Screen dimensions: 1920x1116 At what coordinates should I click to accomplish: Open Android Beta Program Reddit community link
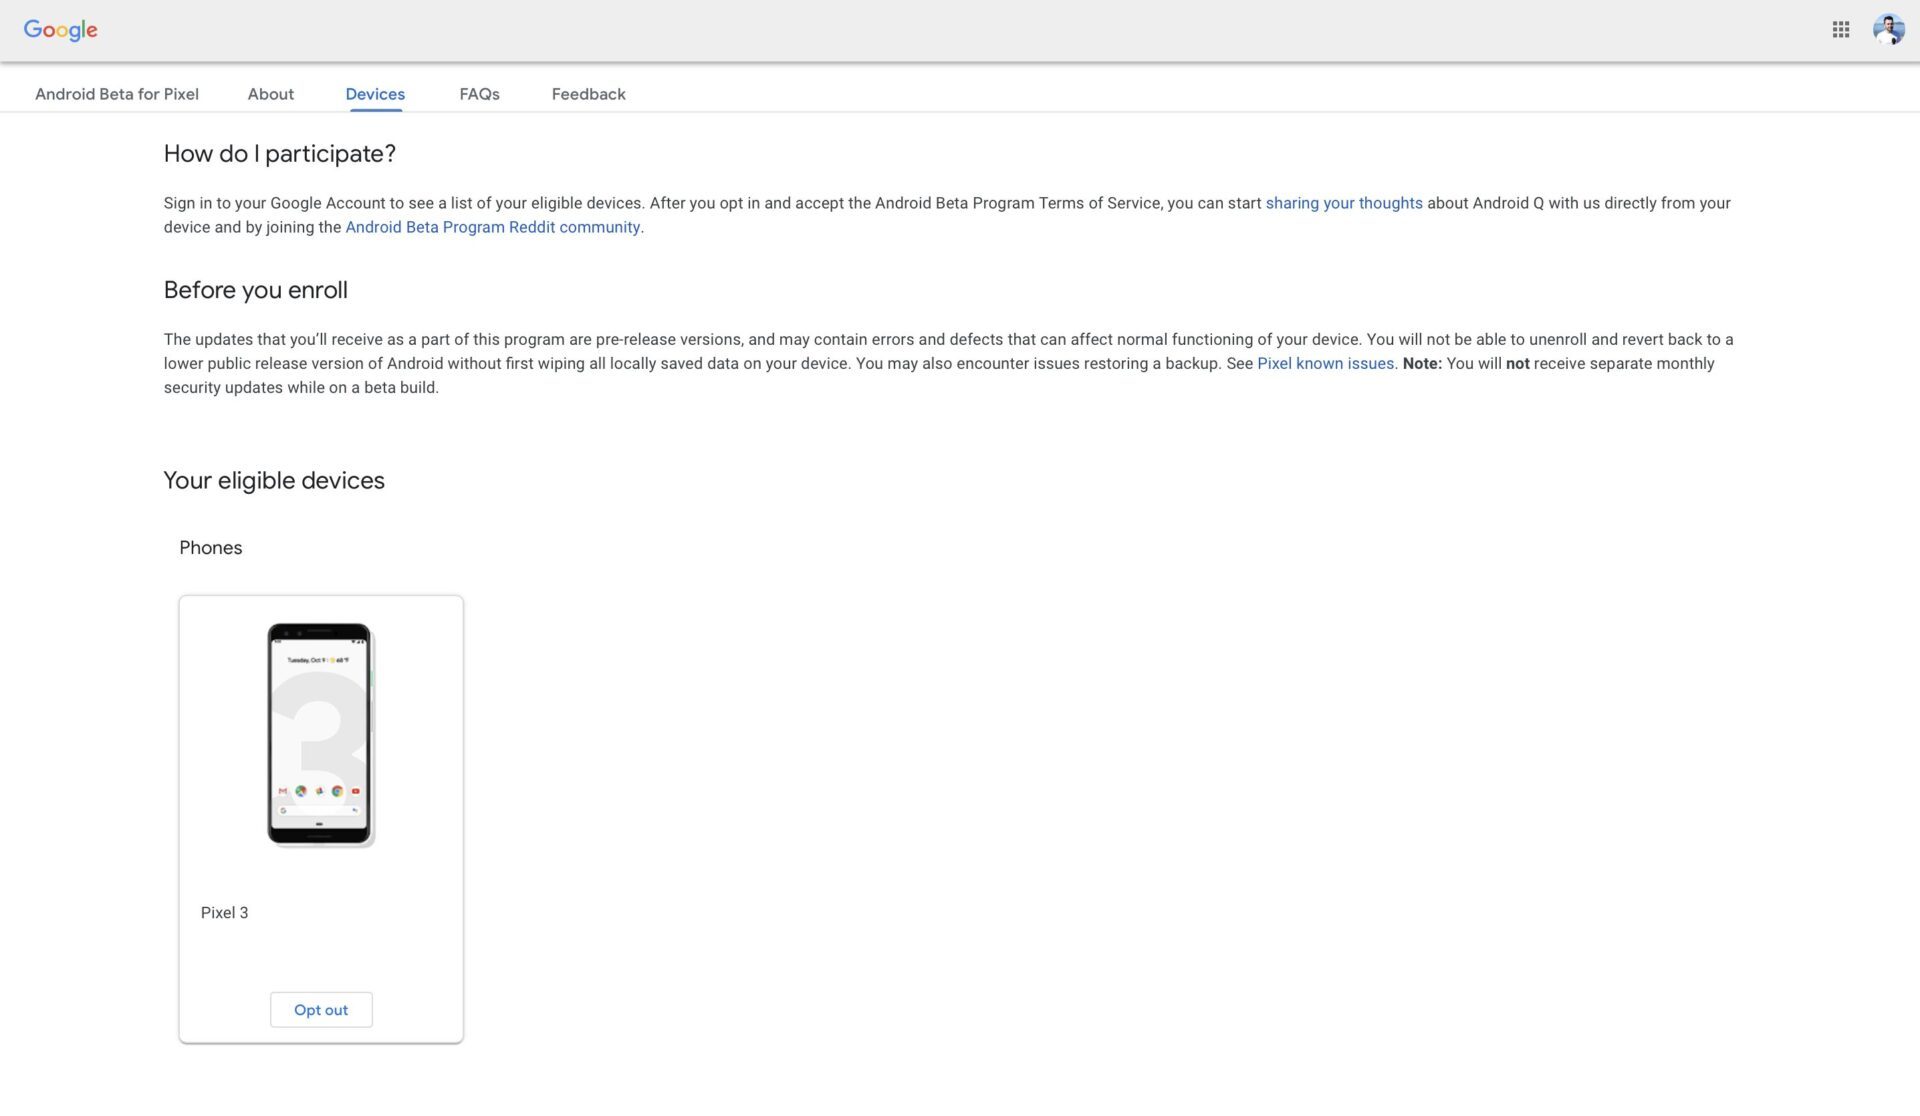point(493,227)
